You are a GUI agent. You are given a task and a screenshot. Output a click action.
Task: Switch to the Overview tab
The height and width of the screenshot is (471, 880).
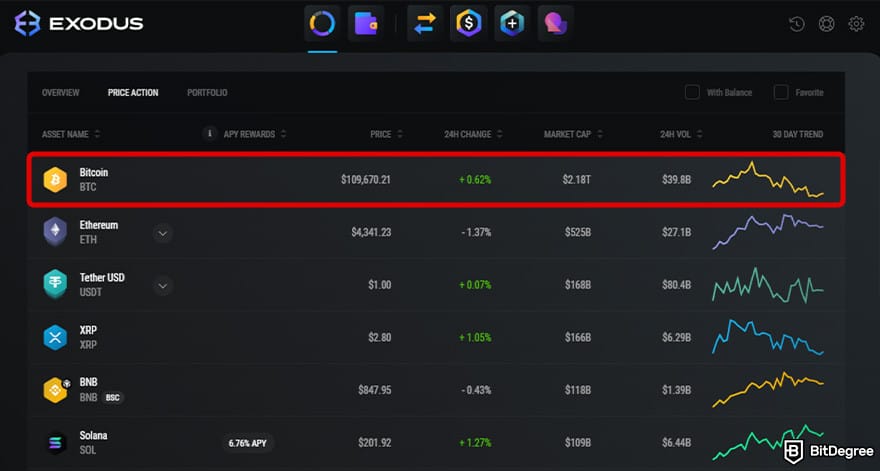(61, 93)
